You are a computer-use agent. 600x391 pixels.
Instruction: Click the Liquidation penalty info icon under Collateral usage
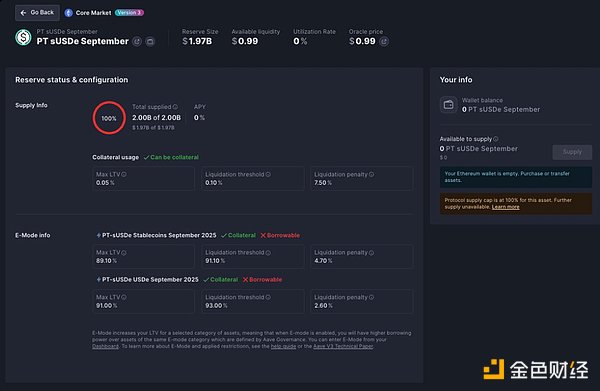tap(372, 174)
